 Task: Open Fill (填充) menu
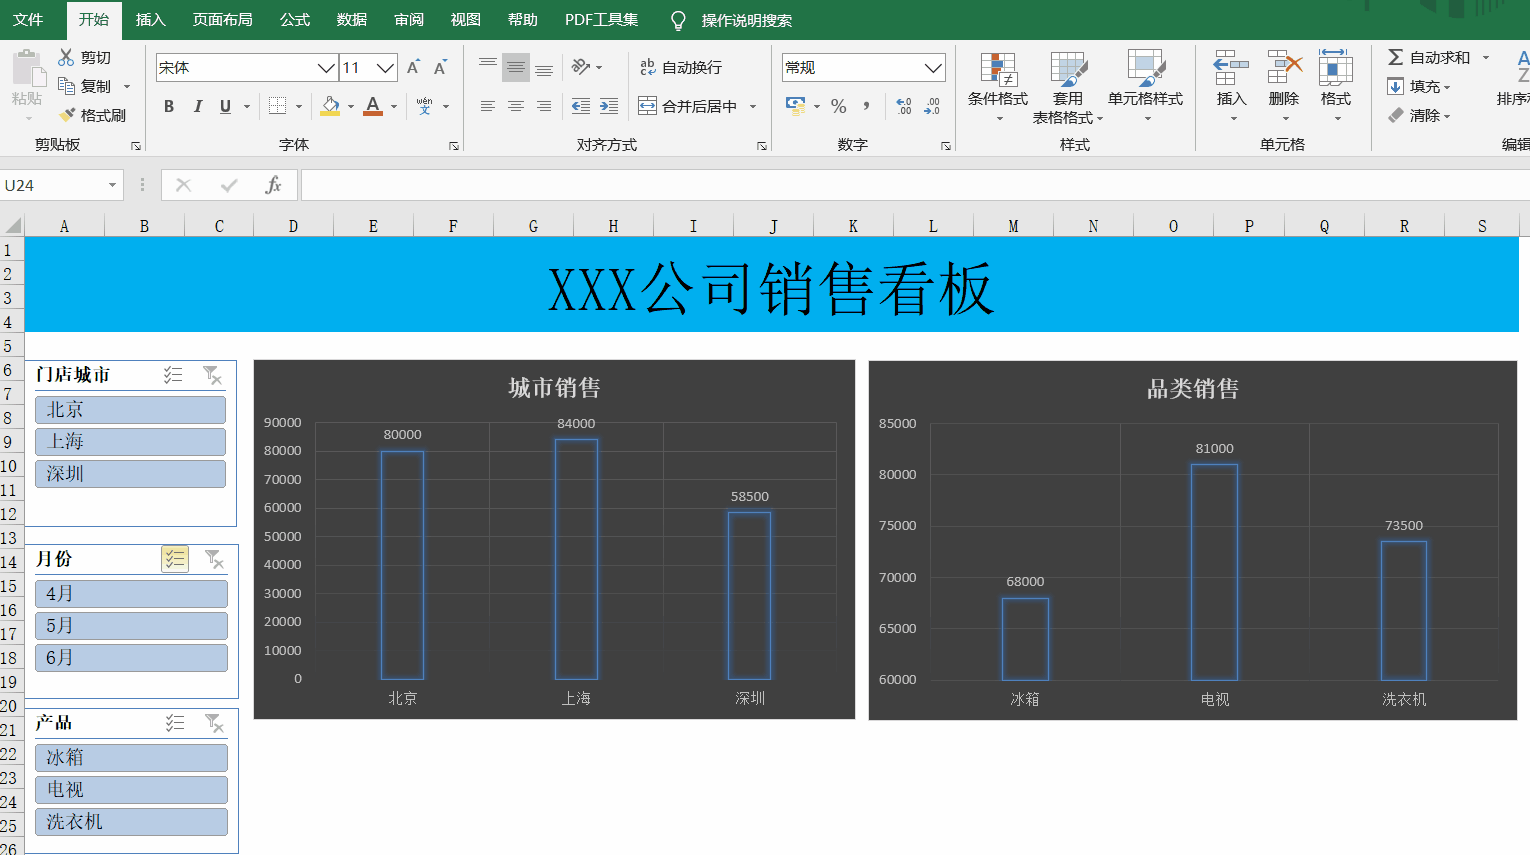pyautogui.click(x=1419, y=86)
